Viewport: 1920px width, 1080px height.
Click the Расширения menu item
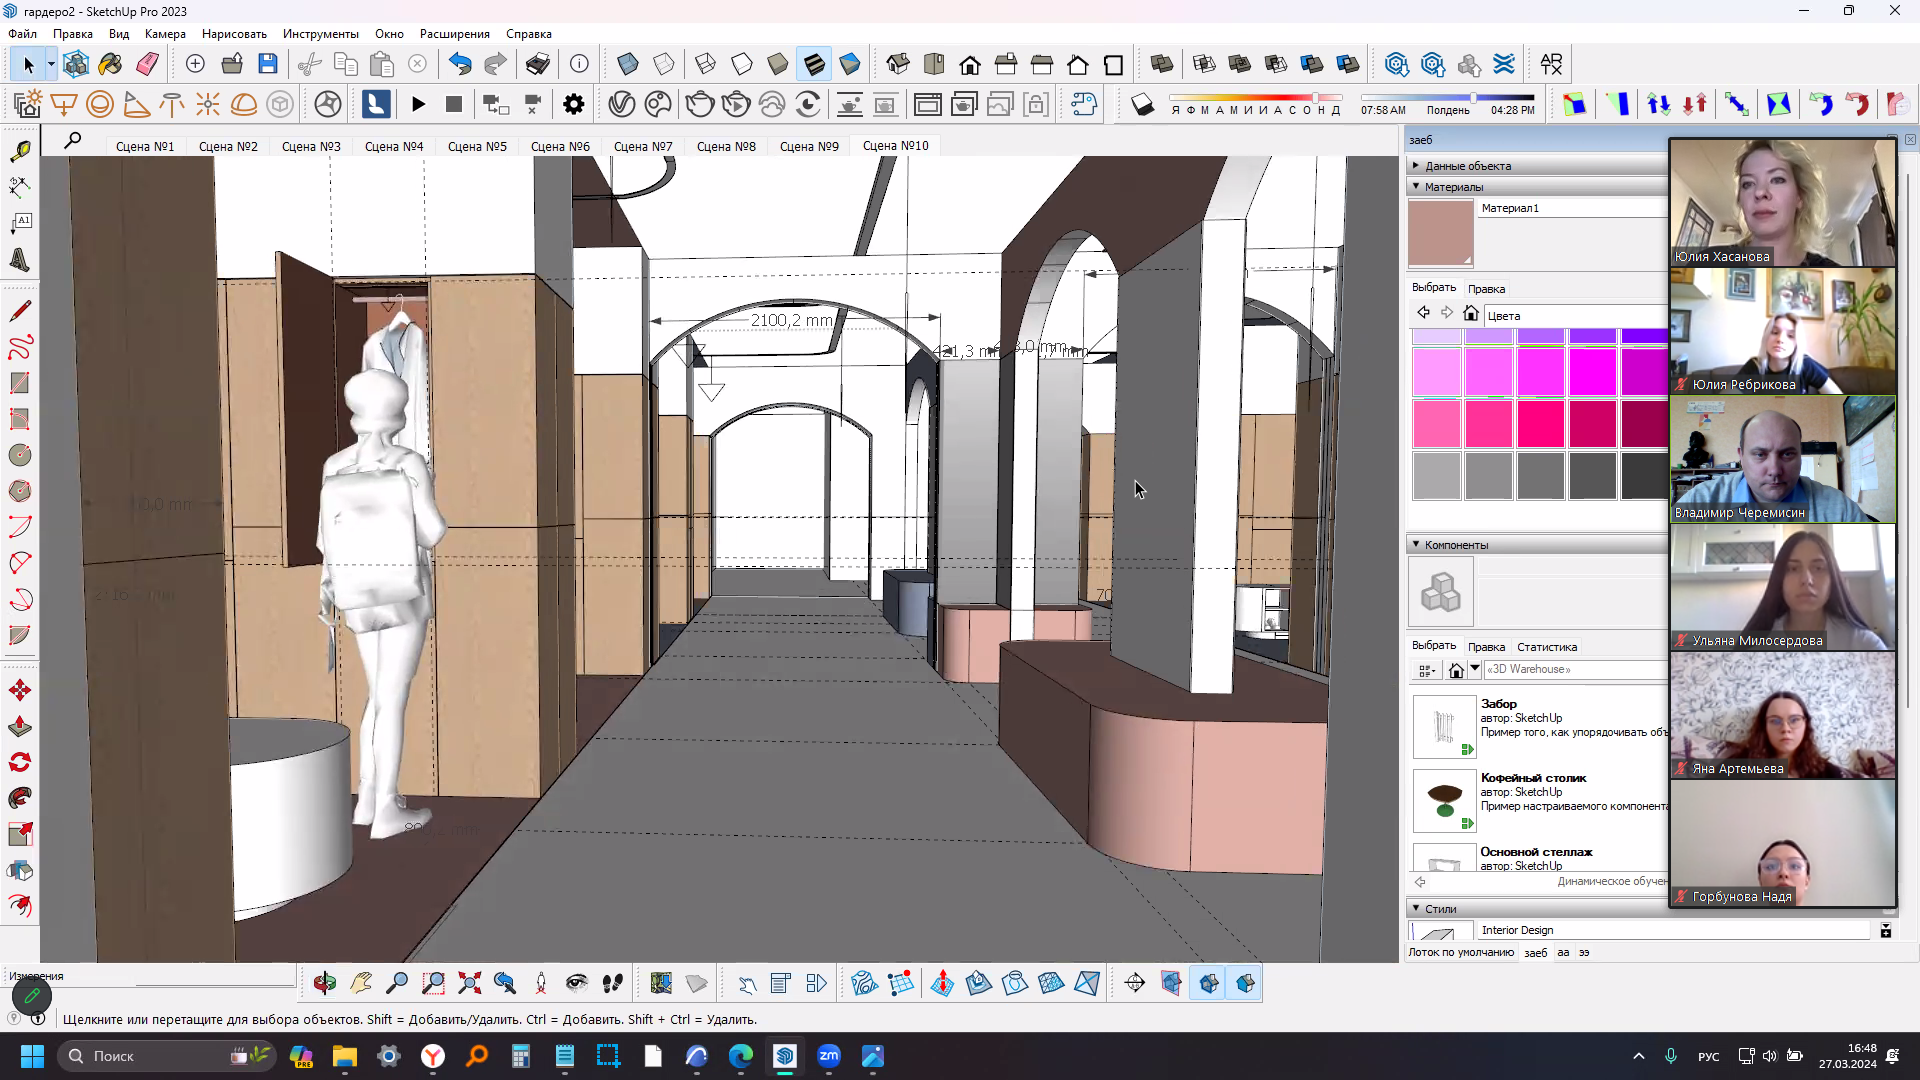click(454, 33)
